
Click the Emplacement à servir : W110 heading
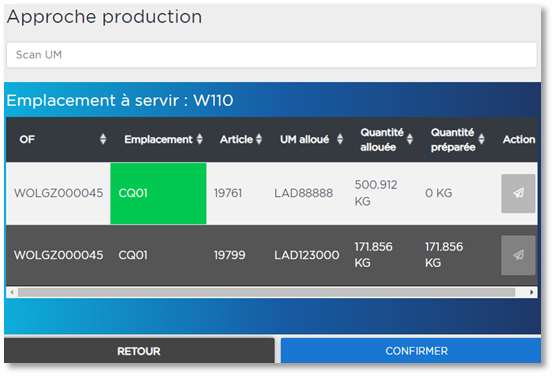coord(120,100)
